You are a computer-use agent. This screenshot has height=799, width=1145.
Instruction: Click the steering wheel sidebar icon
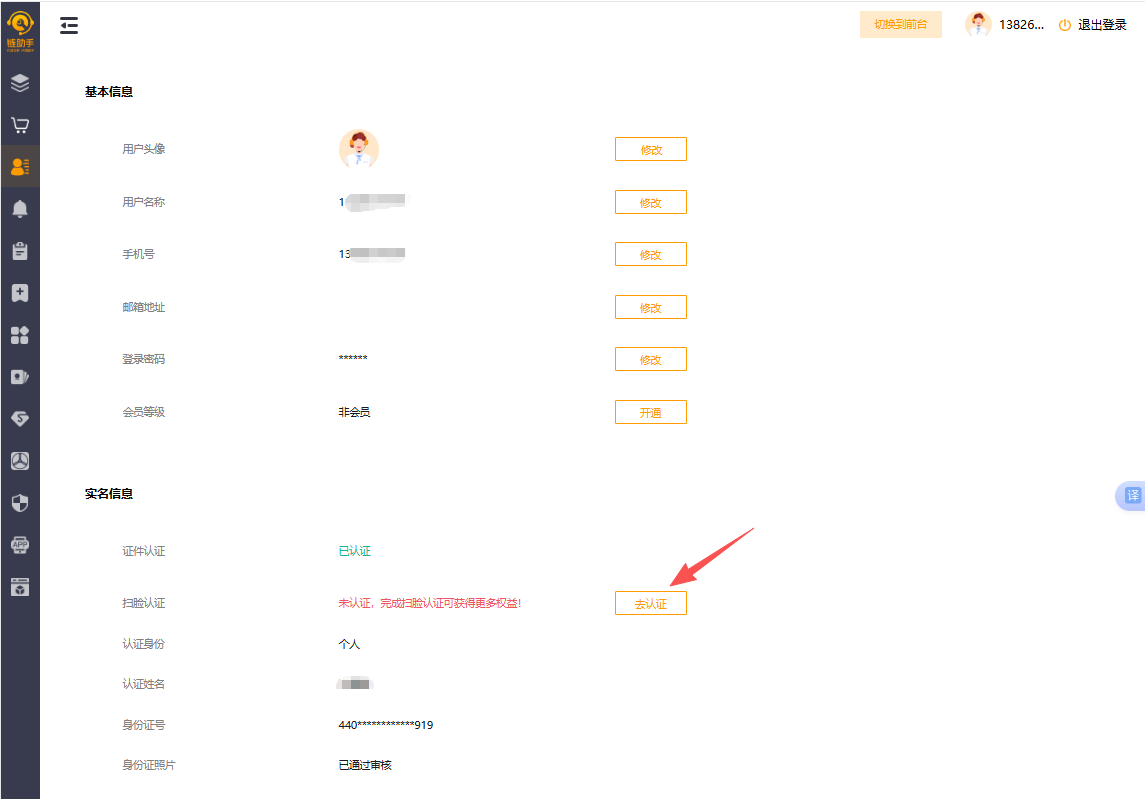coord(20,461)
